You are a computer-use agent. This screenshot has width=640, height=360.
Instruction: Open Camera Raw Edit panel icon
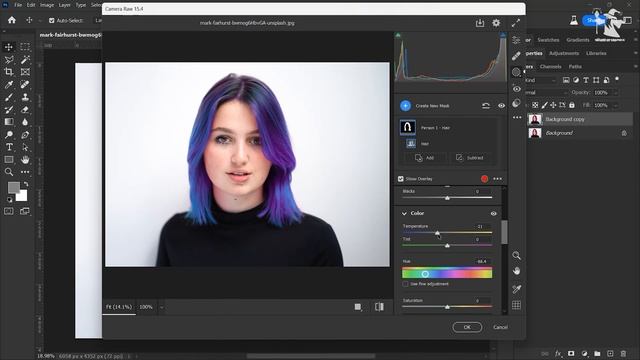[516, 40]
